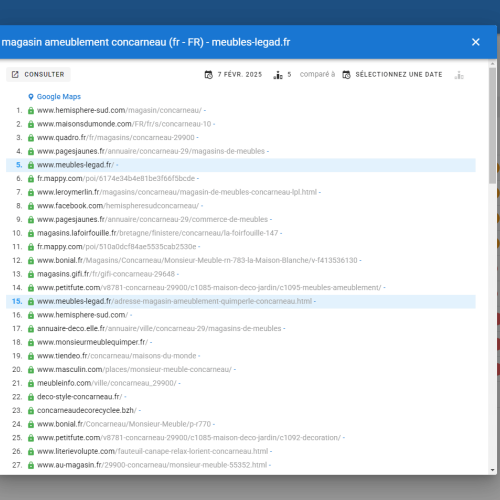Open the www.meubles-legad.fr result at rank 5

coord(75,165)
